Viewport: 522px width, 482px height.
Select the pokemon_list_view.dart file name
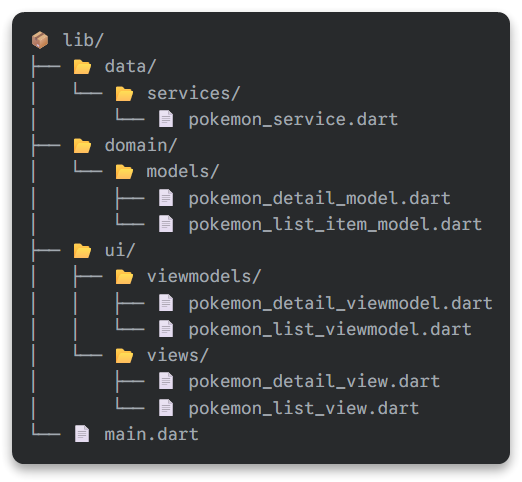click(x=304, y=409)
